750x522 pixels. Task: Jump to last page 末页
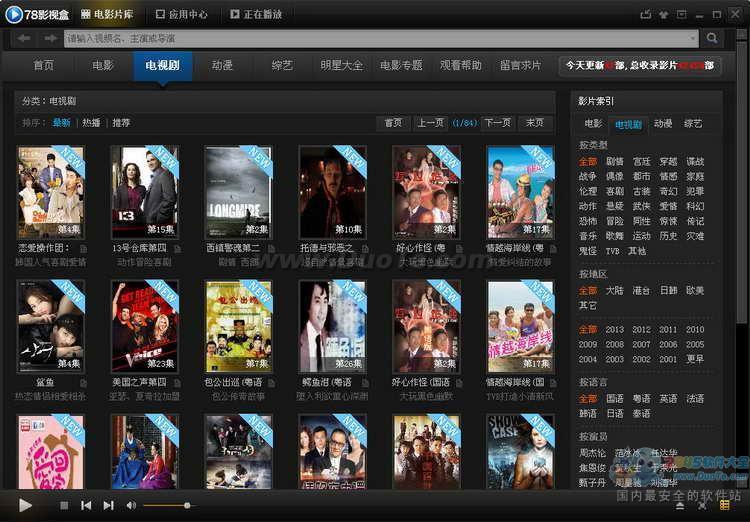click(x=535, y=123)
